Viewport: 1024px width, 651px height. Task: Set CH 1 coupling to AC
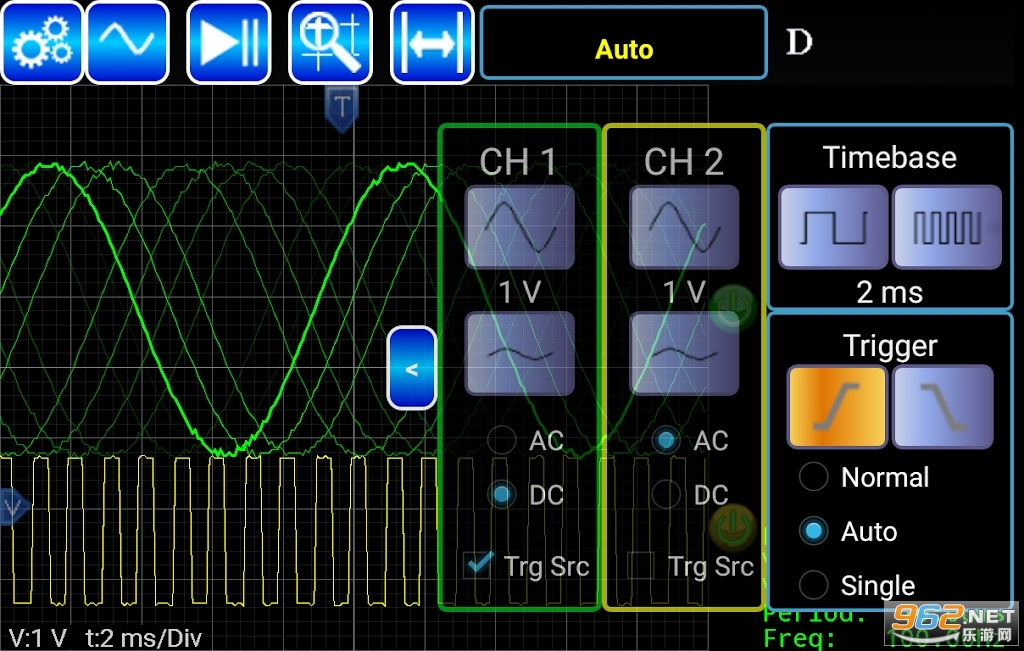click(x=503, y=440)
